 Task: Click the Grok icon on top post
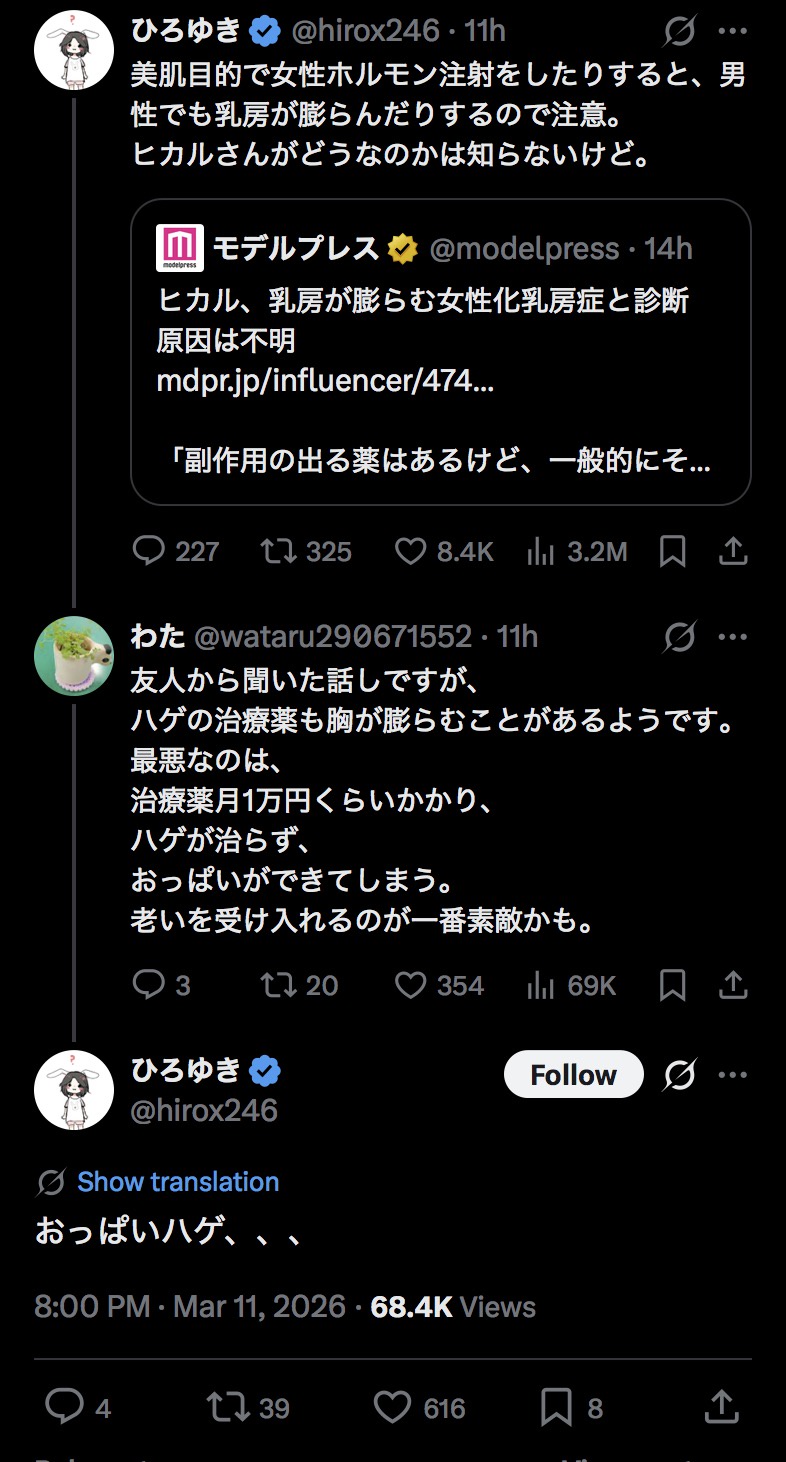click(x=680, y=31)
